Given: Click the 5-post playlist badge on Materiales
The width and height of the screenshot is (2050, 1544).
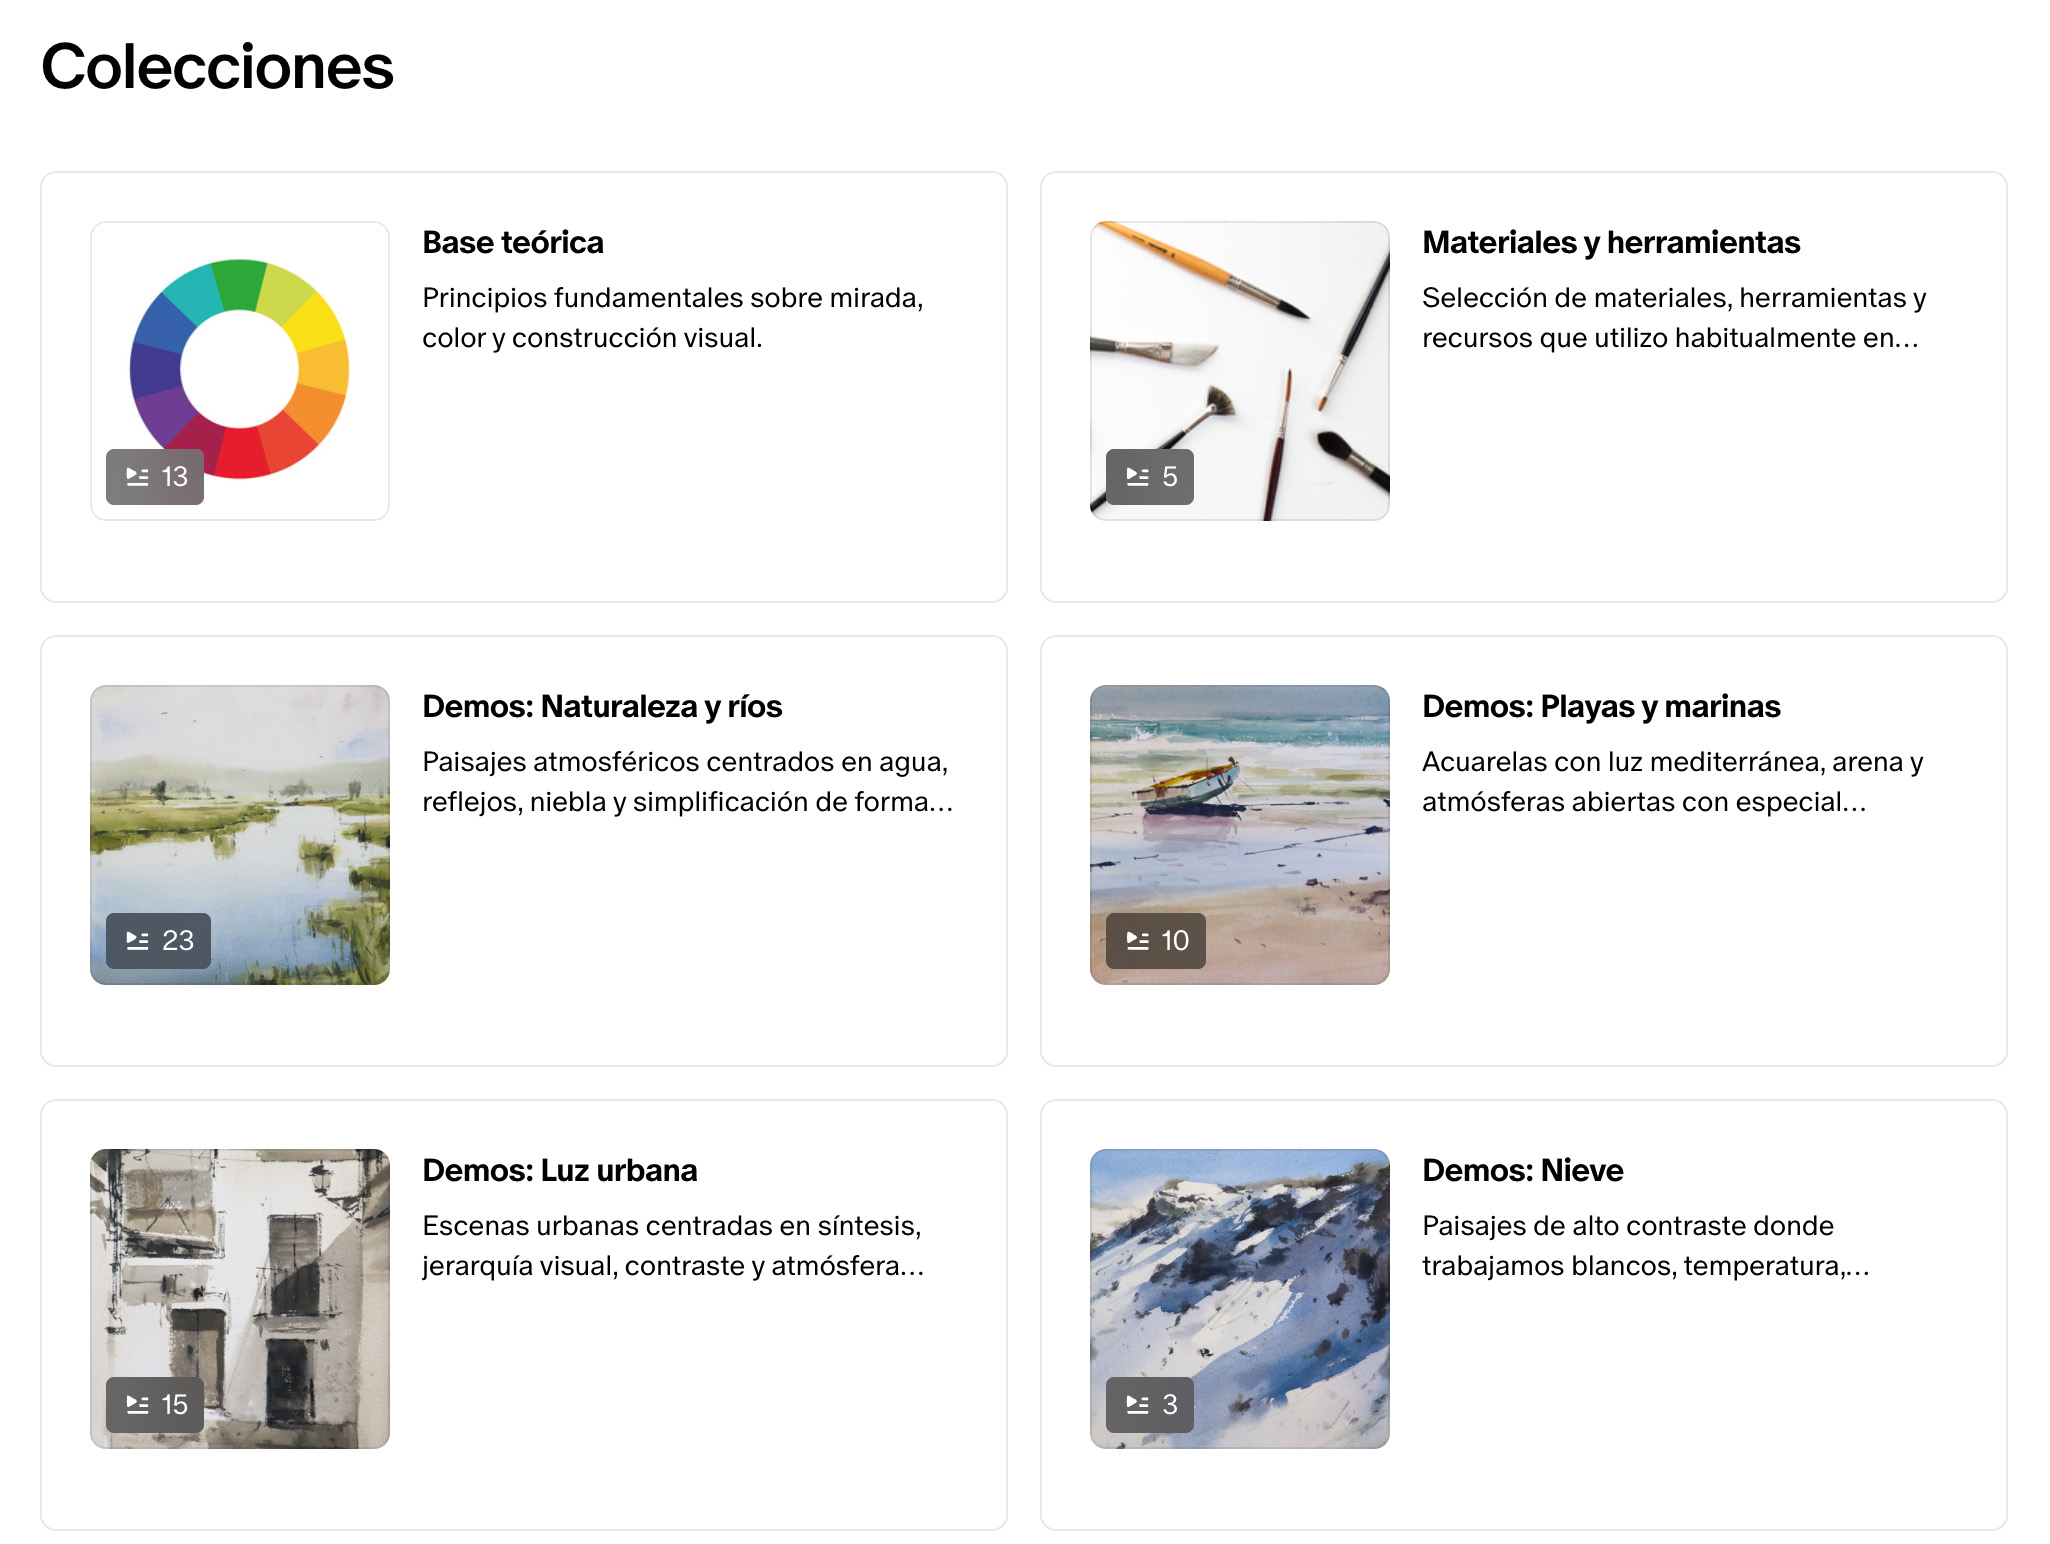Looking at the screenshot, I should [1150, 477].
